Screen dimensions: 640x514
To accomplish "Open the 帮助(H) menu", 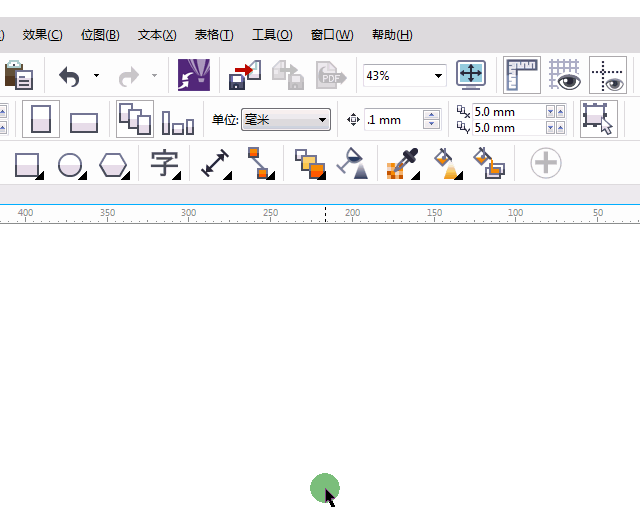I will click(392, 35).
